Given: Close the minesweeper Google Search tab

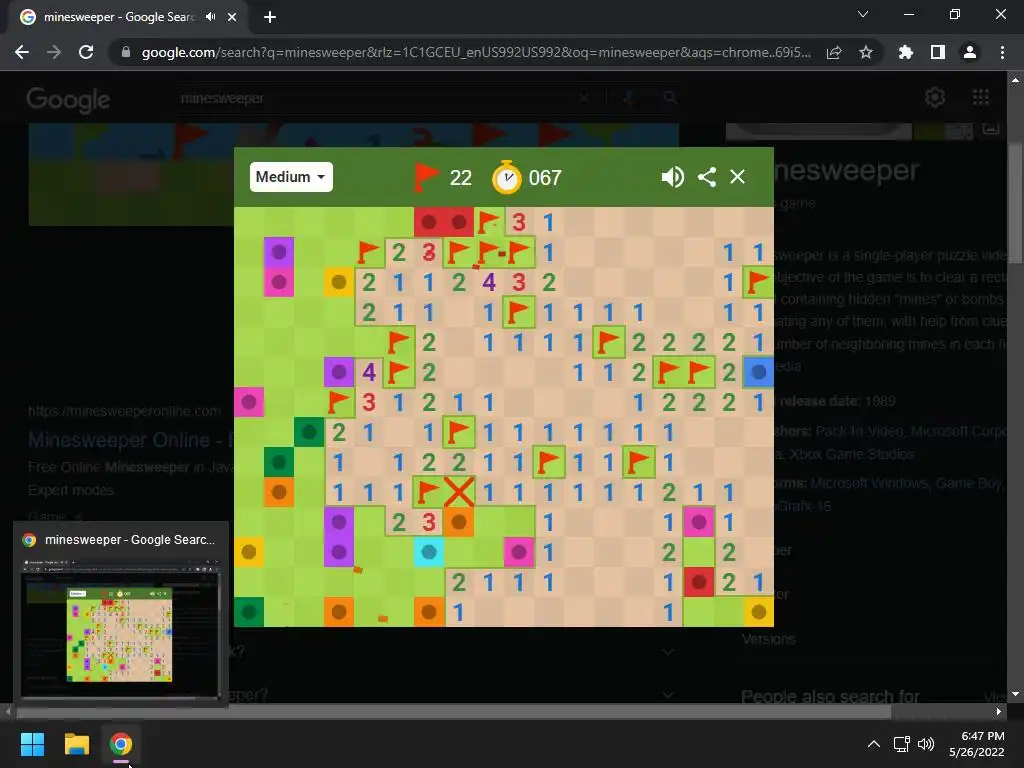Looking at the screenshot, I should pyautogui.click(x=232, y=17).
